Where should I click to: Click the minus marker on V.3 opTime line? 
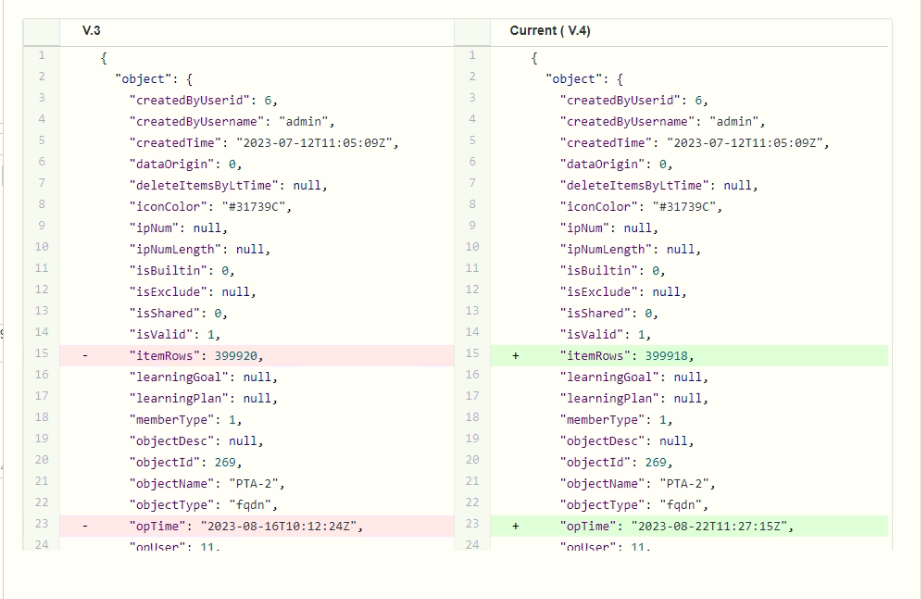pyautogui.click(x=84, y=526)
